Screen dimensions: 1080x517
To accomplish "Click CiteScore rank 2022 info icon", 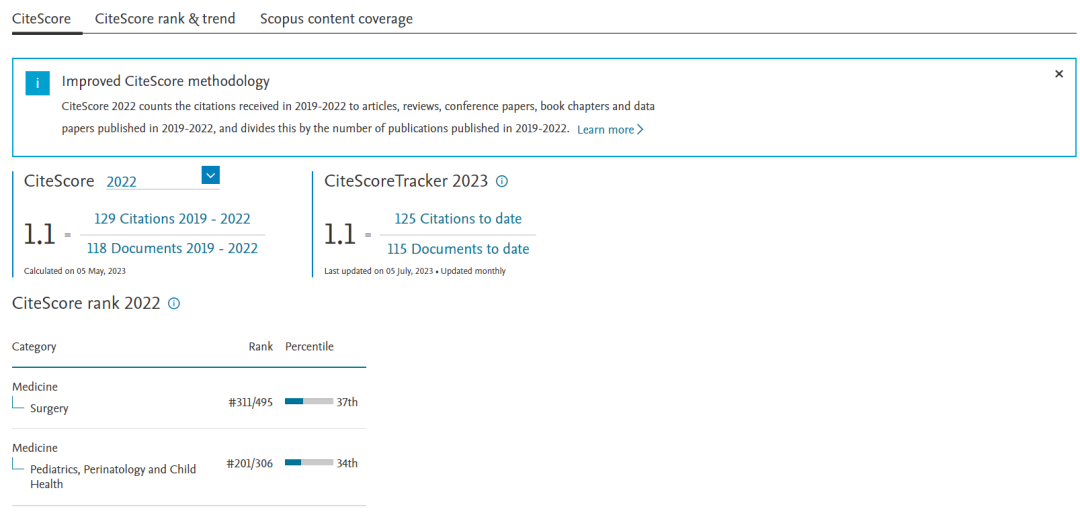I will 174,304.
